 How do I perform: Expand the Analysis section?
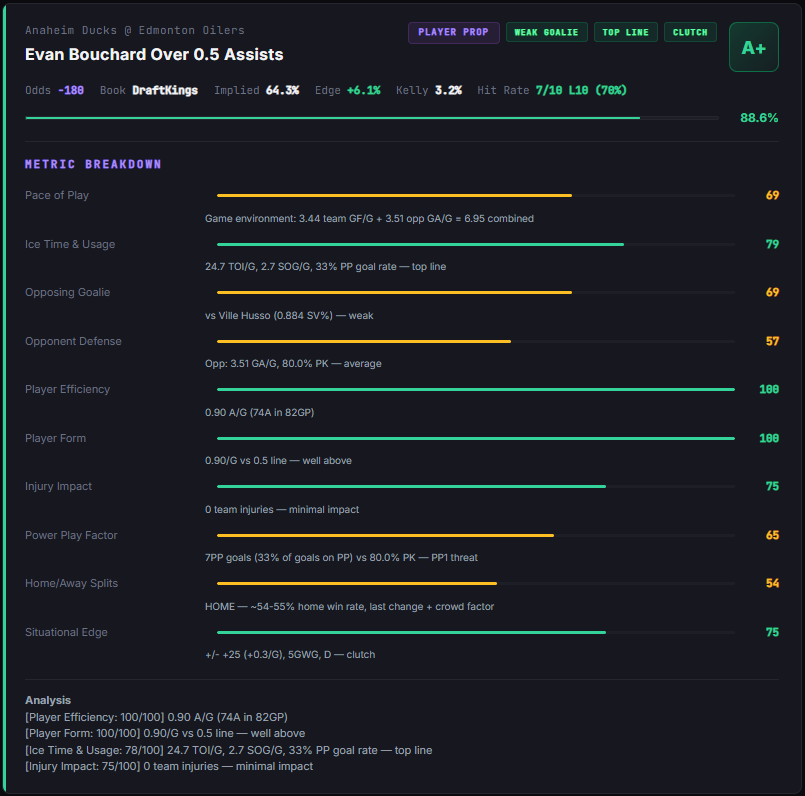(46, 700)
